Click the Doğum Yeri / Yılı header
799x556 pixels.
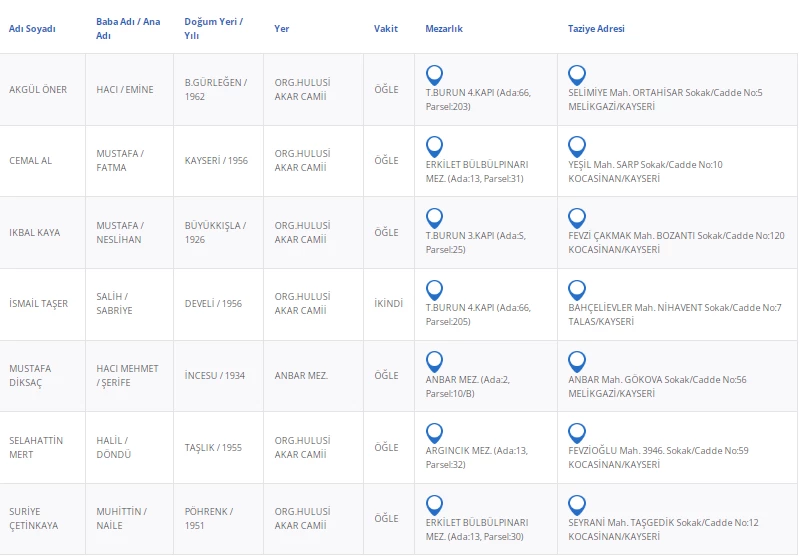[213, 28]
